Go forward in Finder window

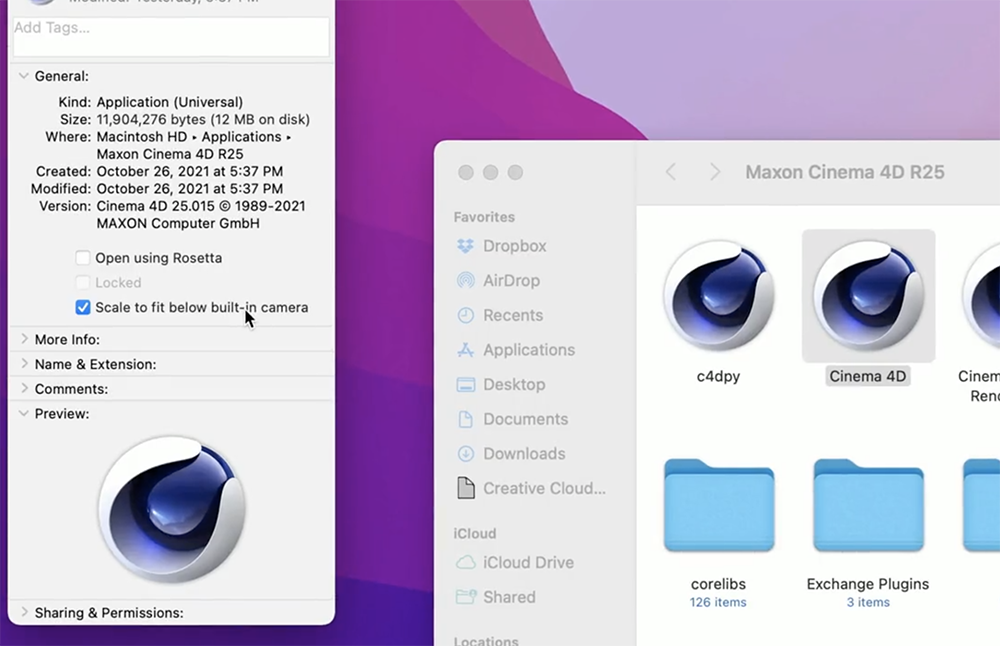715,172
